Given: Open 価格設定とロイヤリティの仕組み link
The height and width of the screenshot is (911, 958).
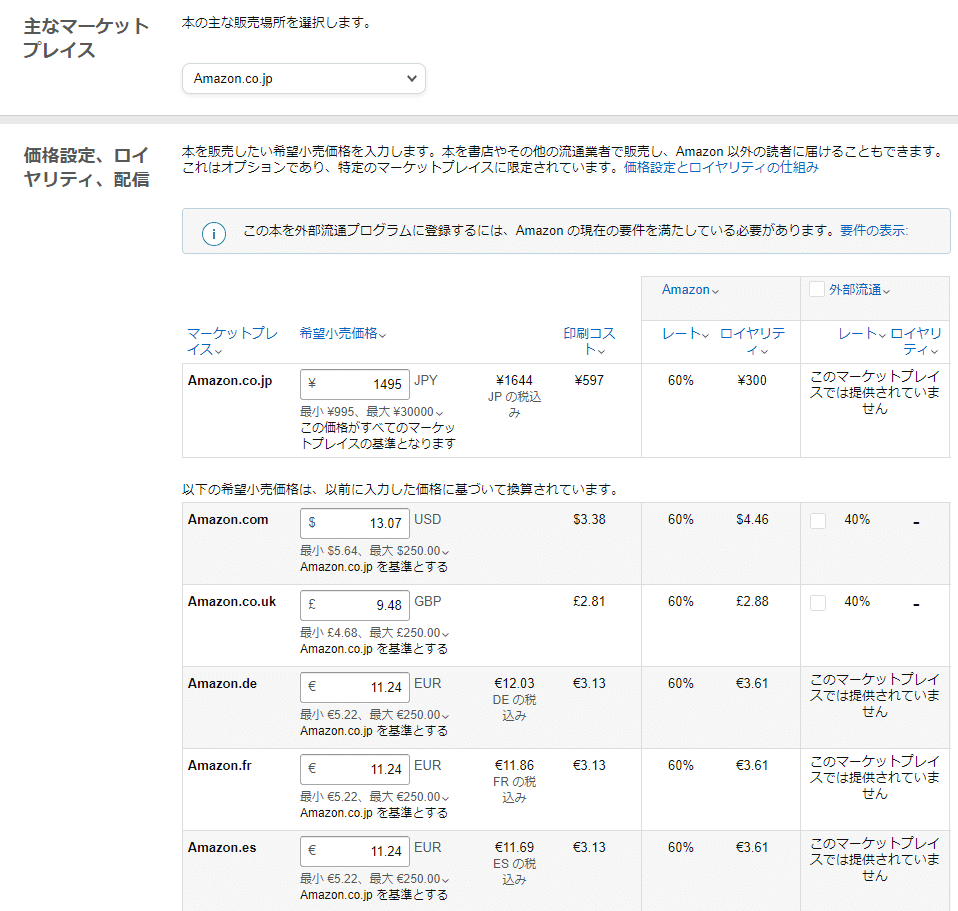Looking at the screenshot, I should point(721,167).
